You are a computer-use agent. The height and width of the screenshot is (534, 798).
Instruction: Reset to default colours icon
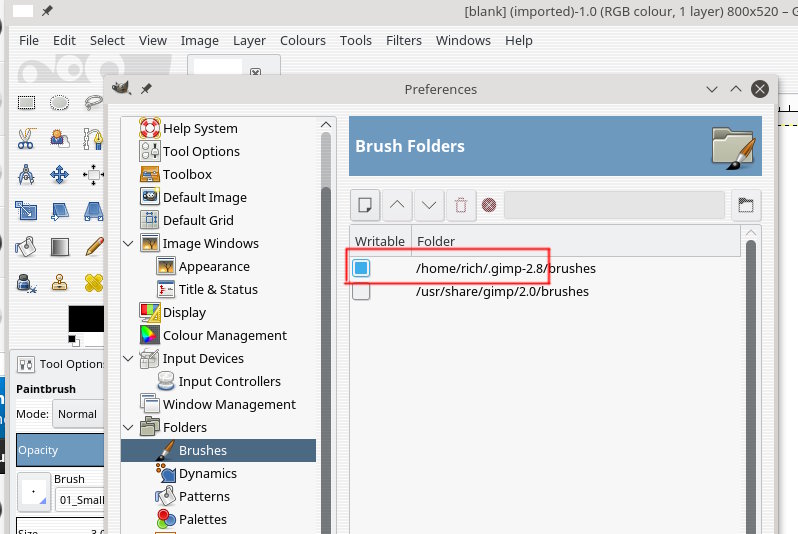pyautogui.click(x=74, y=340)
